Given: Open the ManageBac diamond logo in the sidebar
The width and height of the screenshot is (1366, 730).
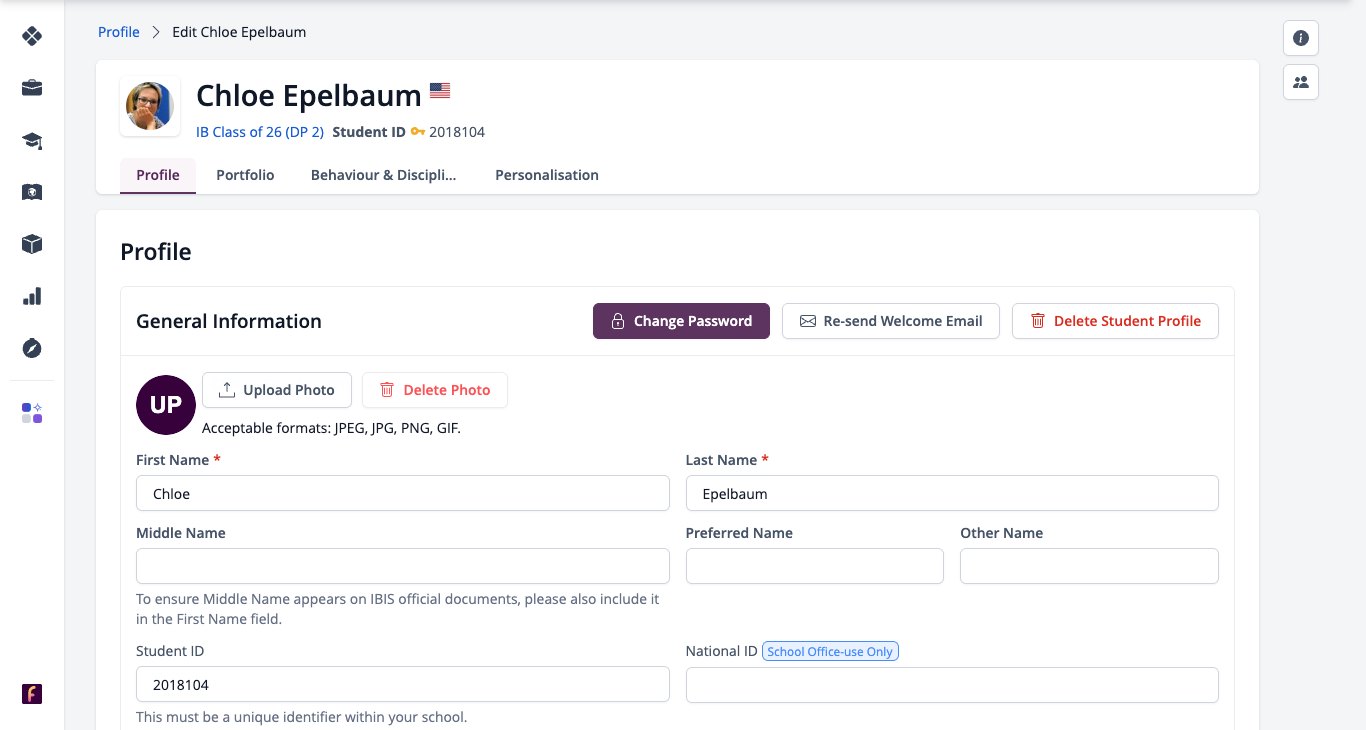Looking at the screenshot, I should click(32, 36).
